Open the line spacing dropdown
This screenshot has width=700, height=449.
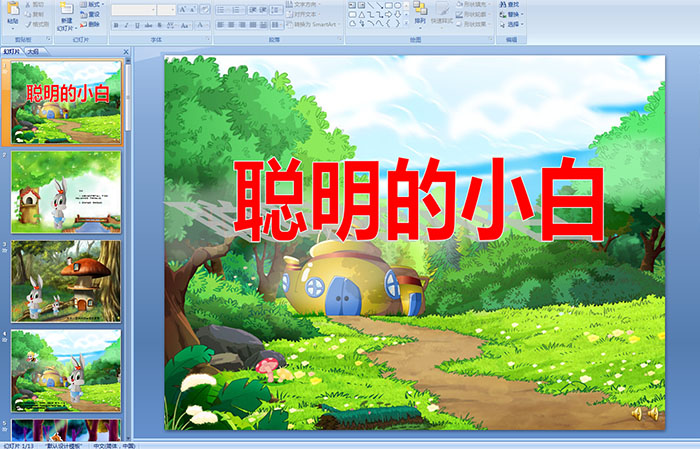coord(276,10)
